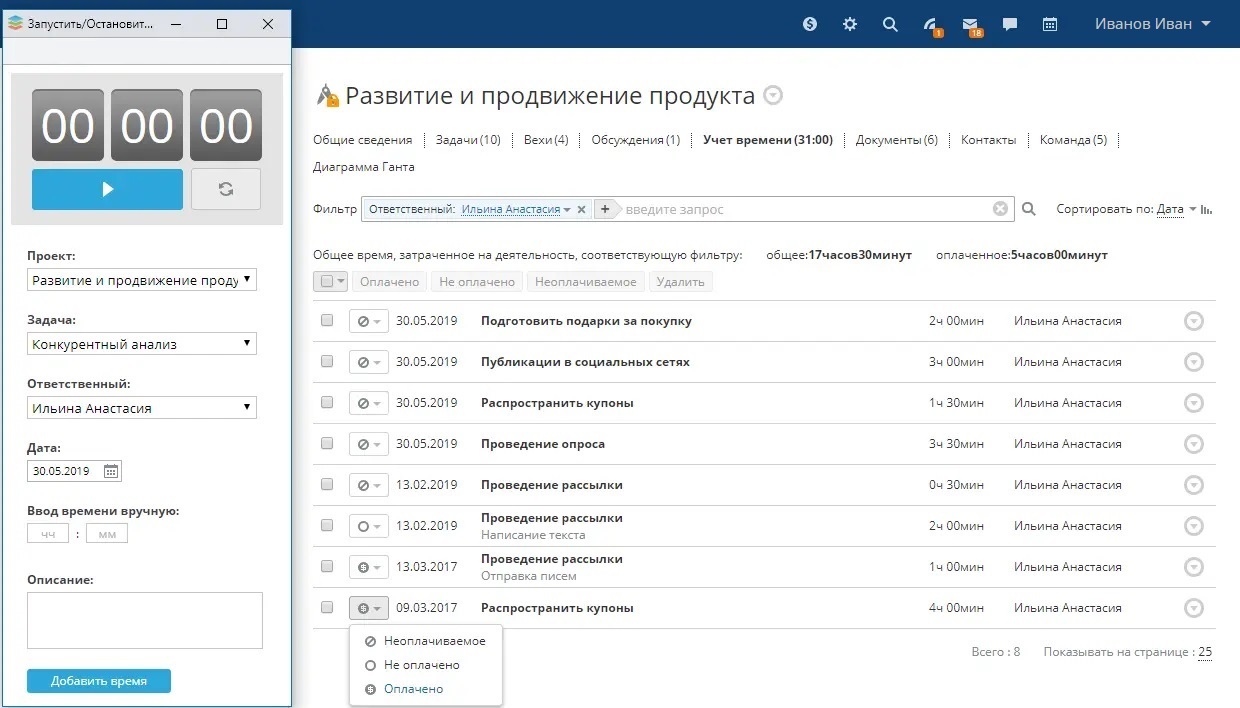Screen dimensions: 1240x708
Task: Expand the 'Иванов Иван' user menu
Action: coord(1151,24)
